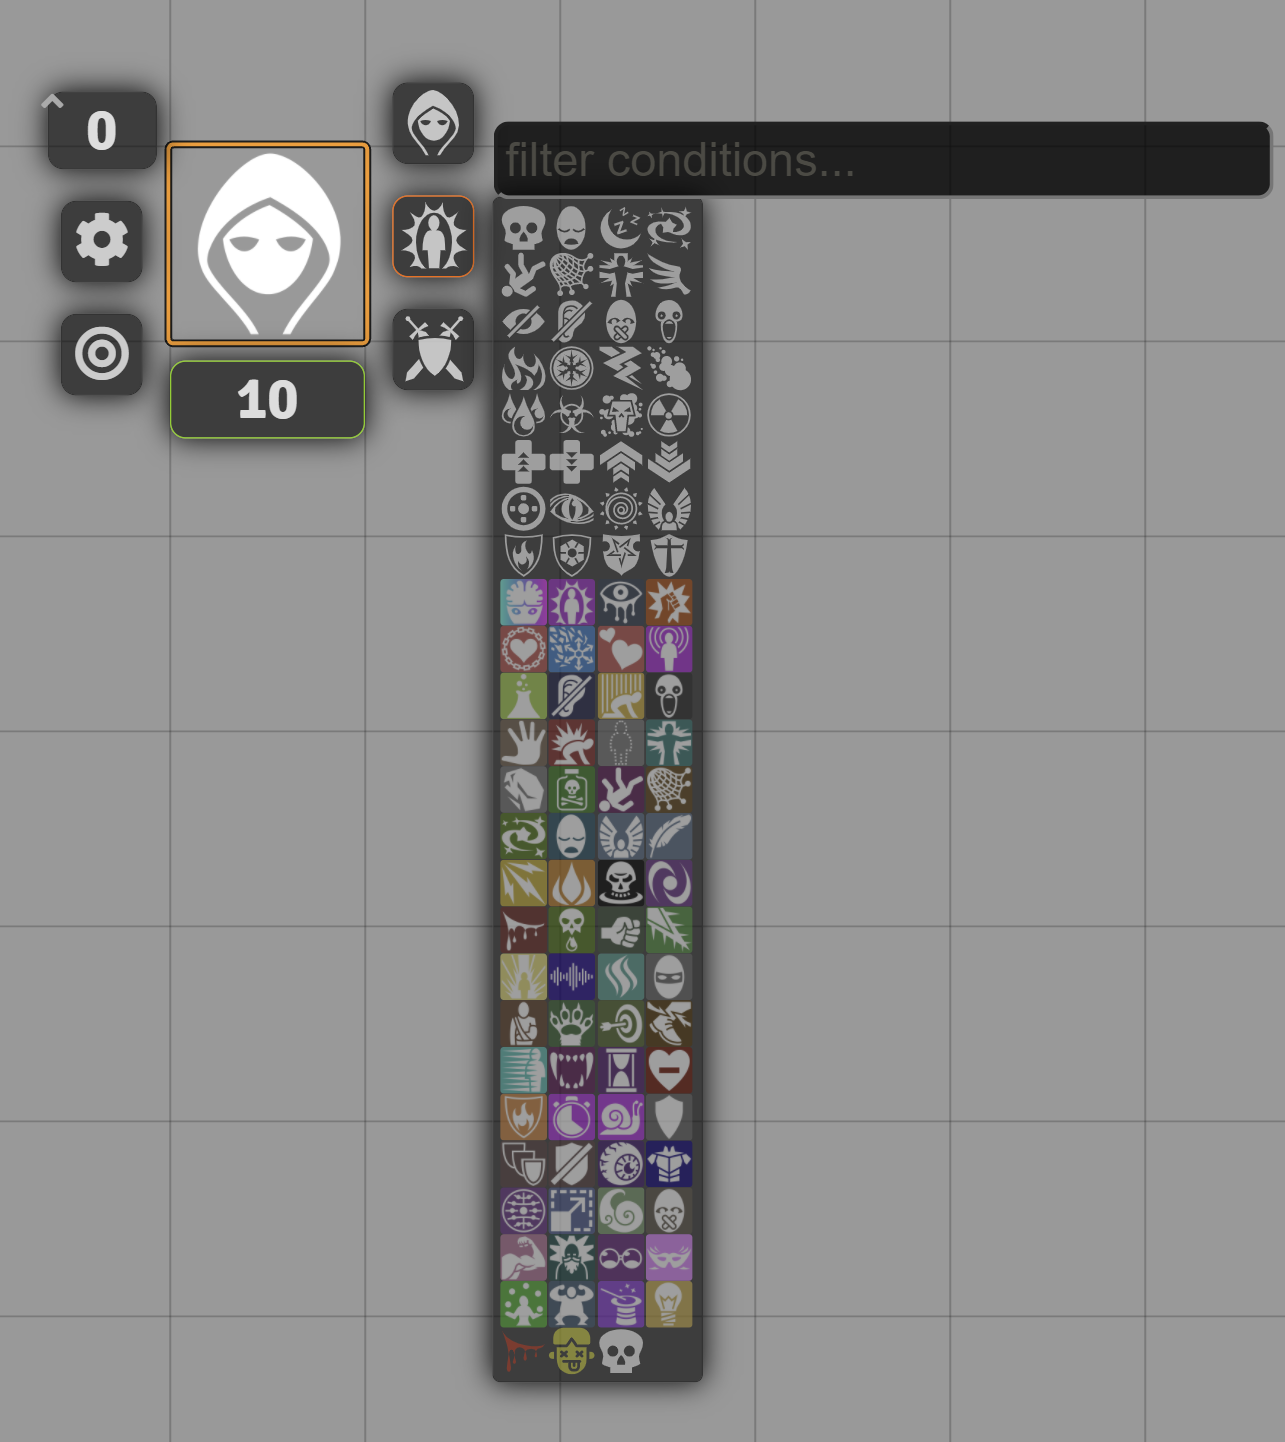1285x1442 pixels.
Task: Apply the cross with up arrows regeneration
Action: point(523,462)
